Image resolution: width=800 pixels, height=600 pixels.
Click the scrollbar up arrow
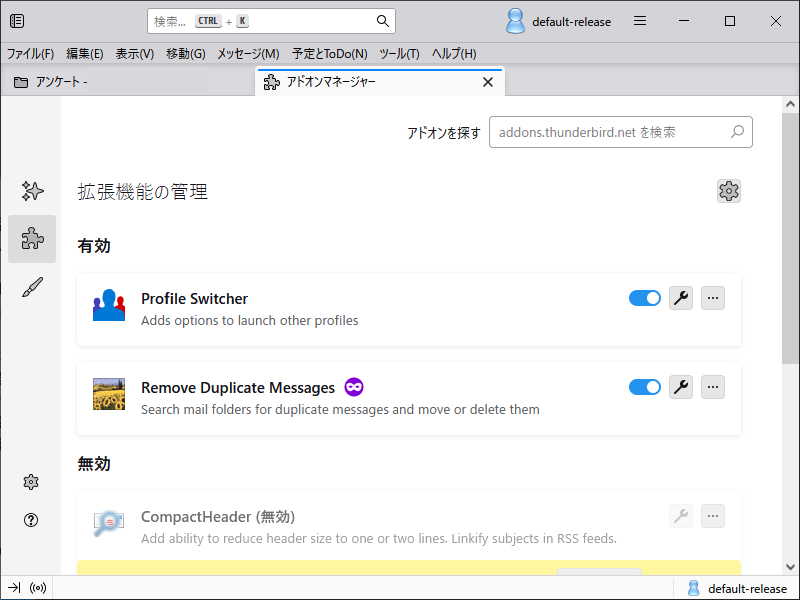click(x=790, y=105)
